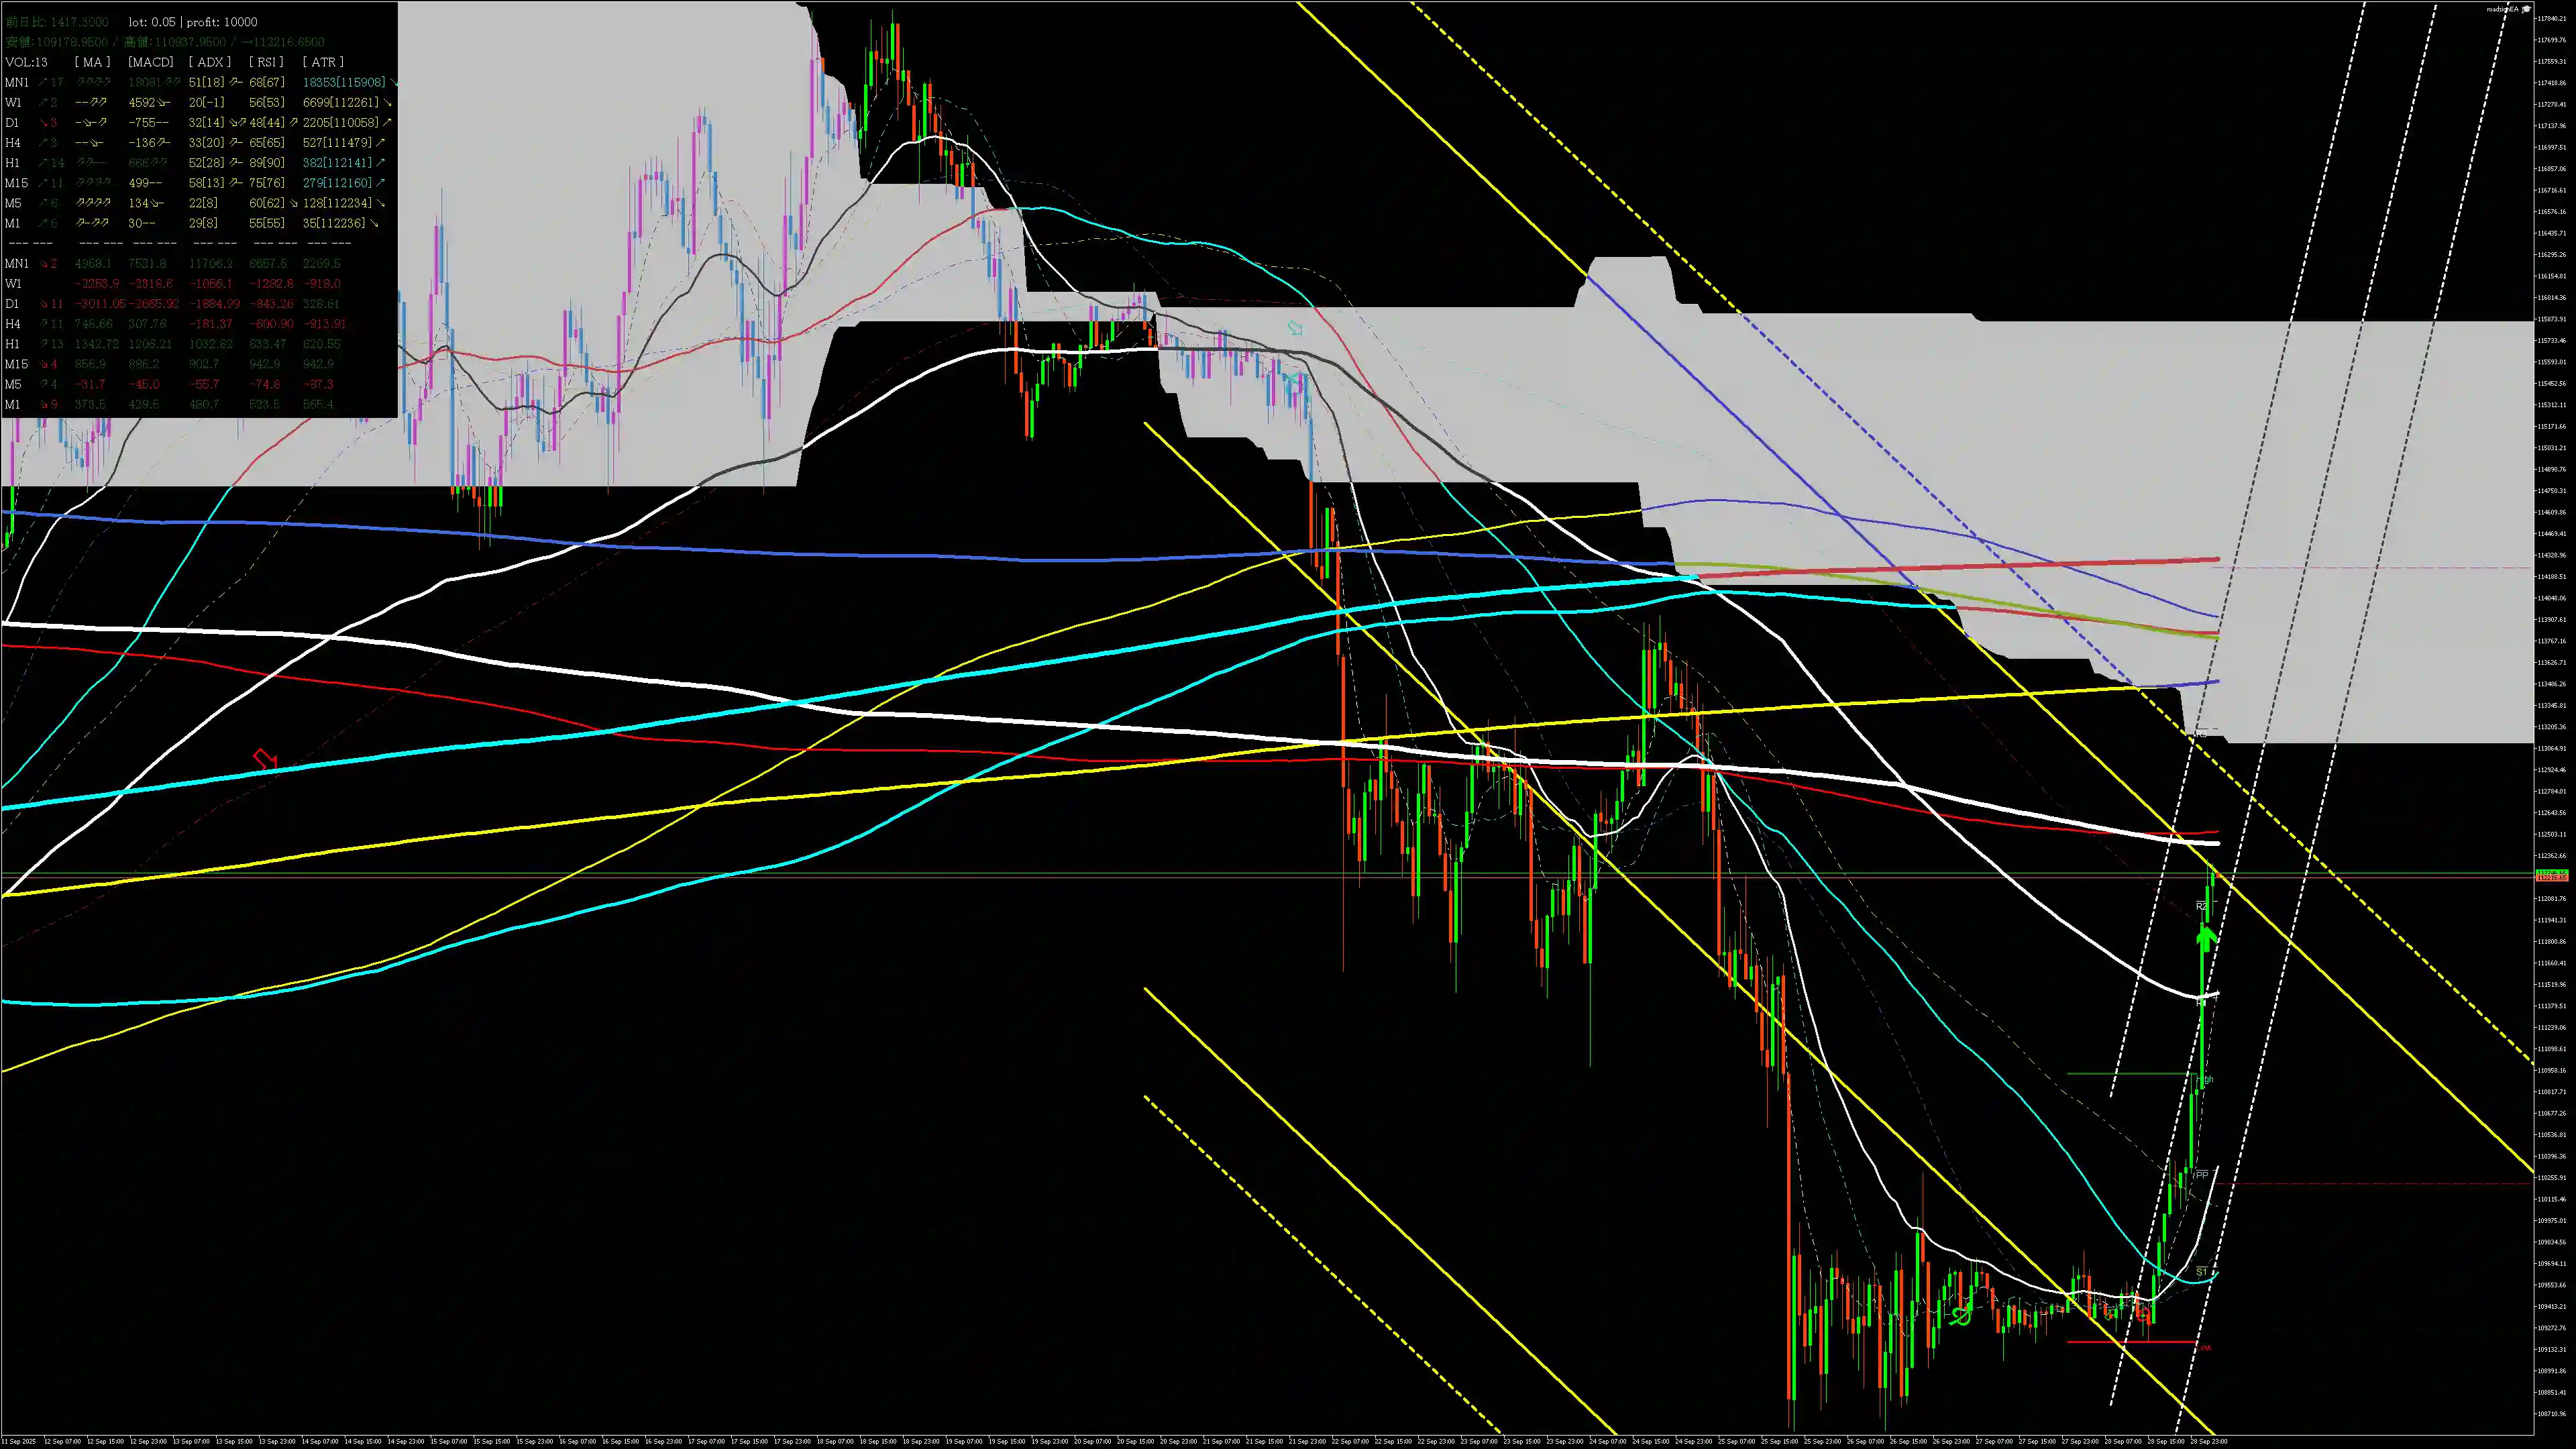Click the PP pivot point label
The image size is (2576, 1449).
click(x=2201, y=1175)
